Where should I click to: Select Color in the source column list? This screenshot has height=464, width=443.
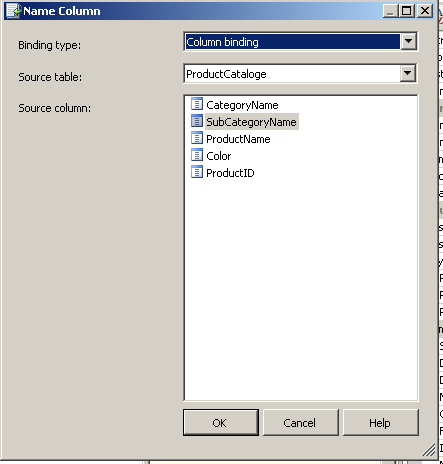pos(218,156)
